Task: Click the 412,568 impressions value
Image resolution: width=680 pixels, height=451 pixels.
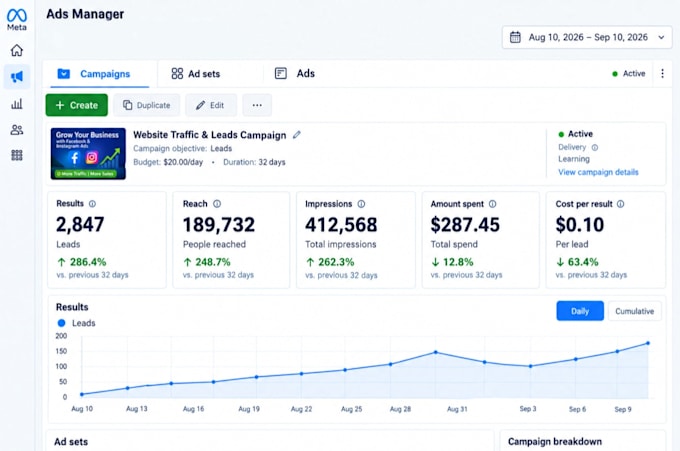Action: (x=341, y=225)
